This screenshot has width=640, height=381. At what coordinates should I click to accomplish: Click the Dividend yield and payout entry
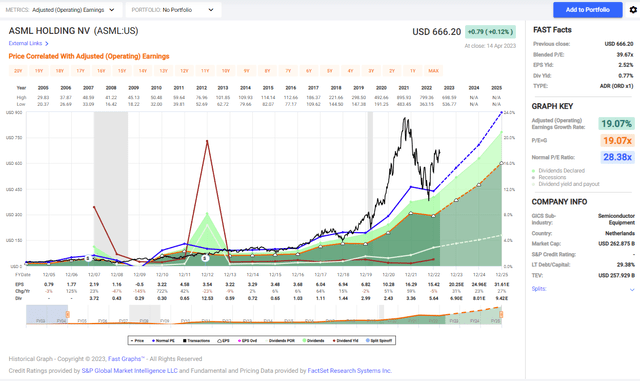(x=569, y=184)
